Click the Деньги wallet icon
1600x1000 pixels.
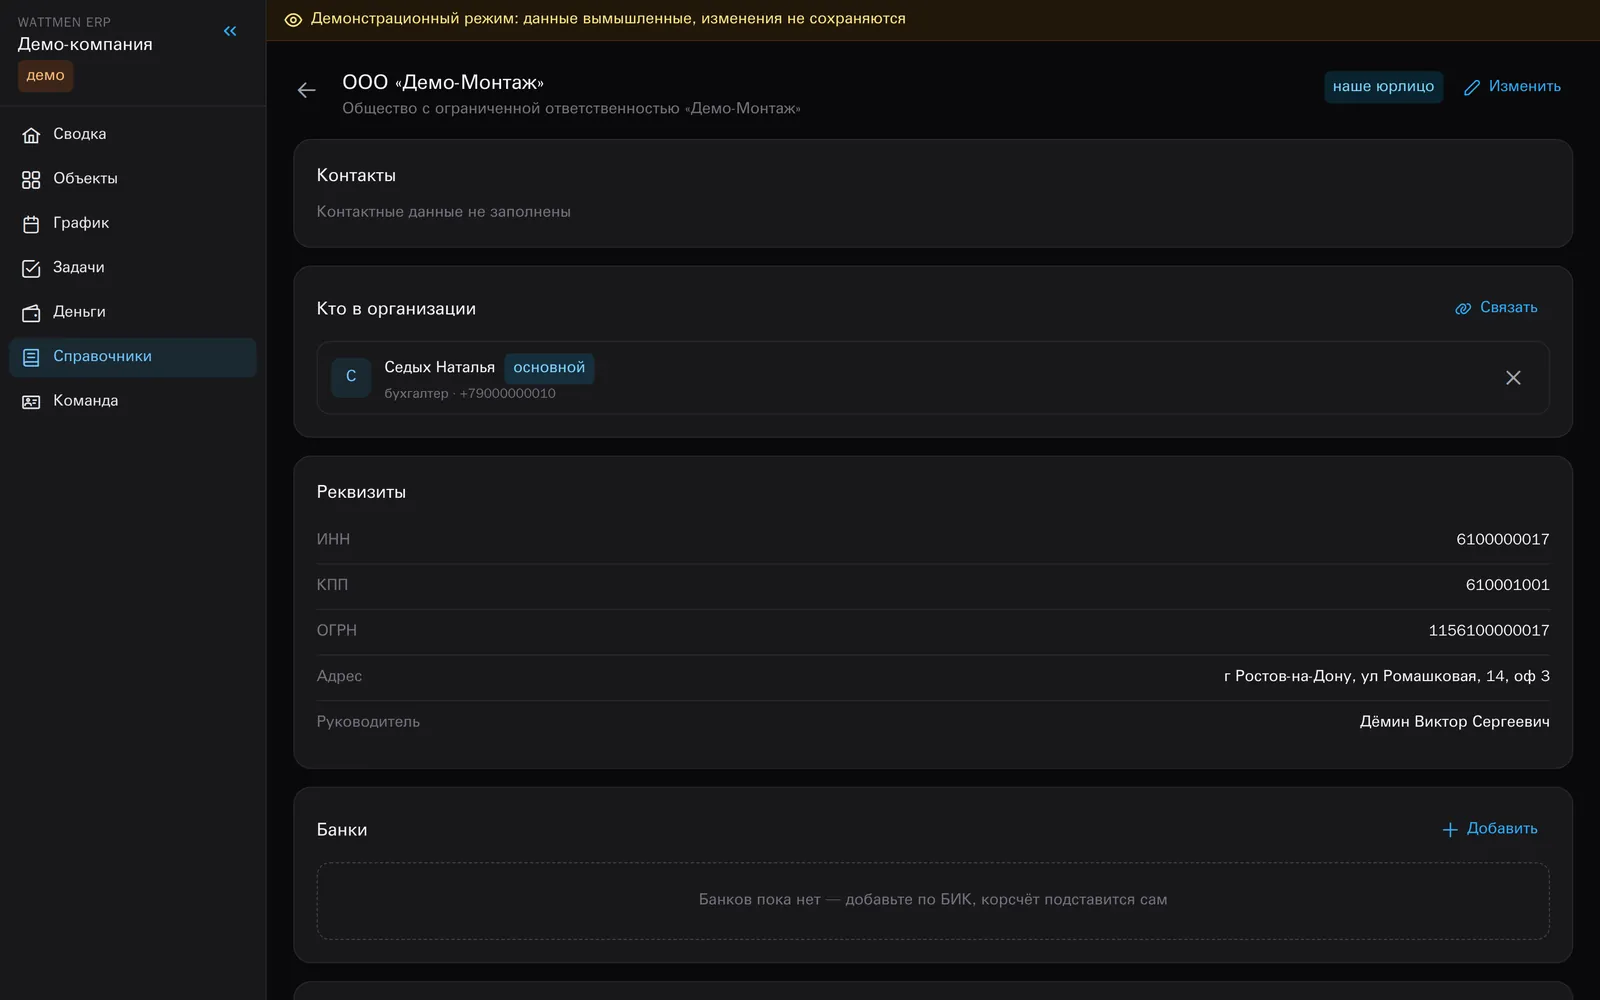31,313
